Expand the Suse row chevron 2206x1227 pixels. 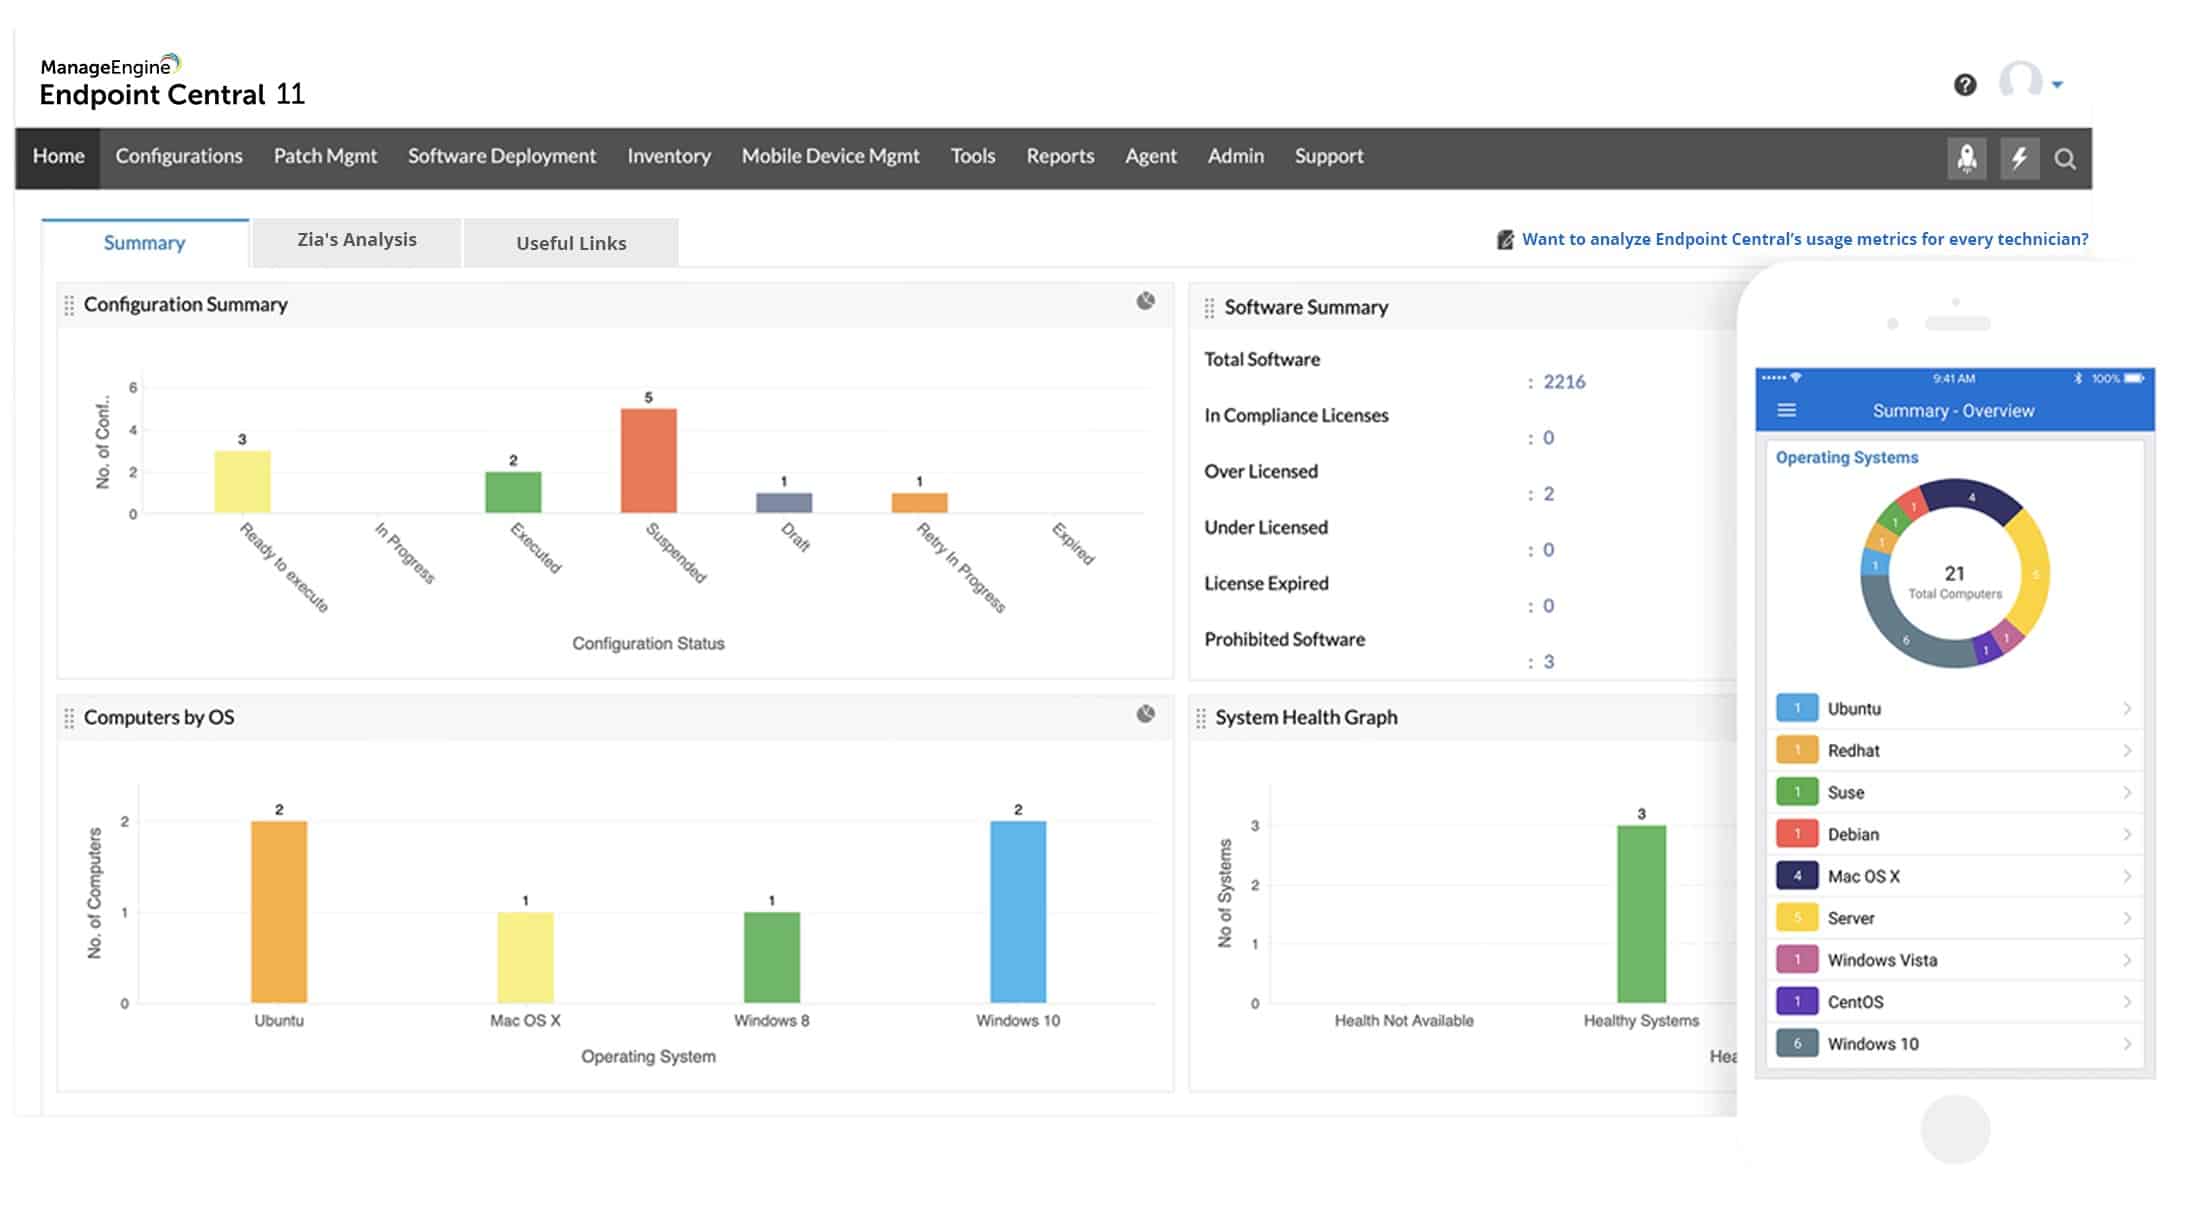(2127, 792)
